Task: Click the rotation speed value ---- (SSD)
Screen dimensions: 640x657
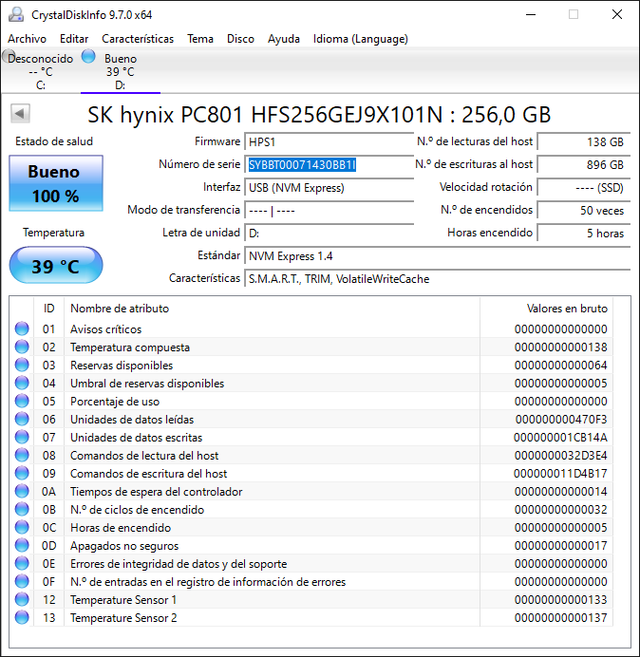Action: 584,187
